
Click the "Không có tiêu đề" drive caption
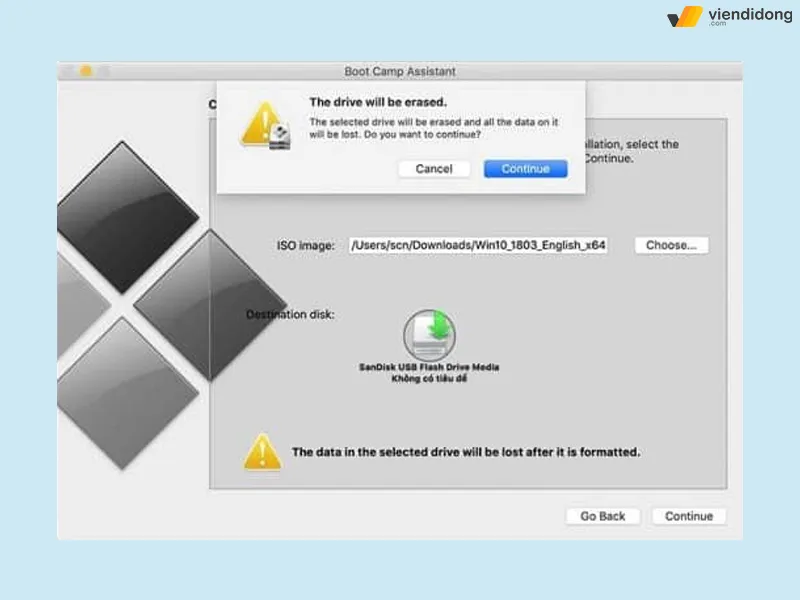429,380
